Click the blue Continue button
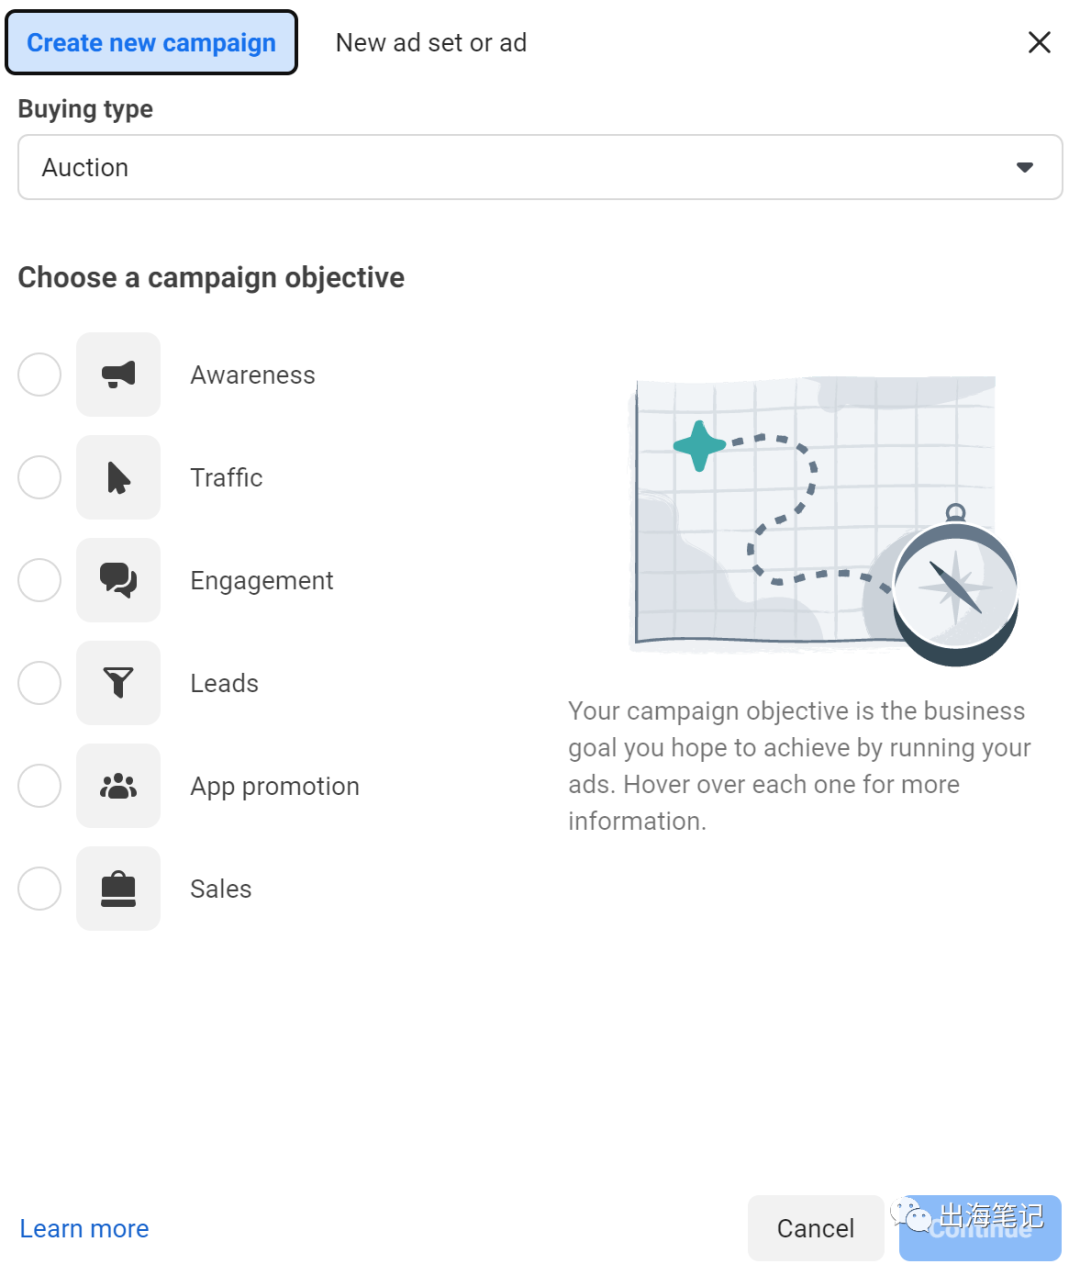The height and width of the screenshot is (1264, 1080). click(980, 1229)
